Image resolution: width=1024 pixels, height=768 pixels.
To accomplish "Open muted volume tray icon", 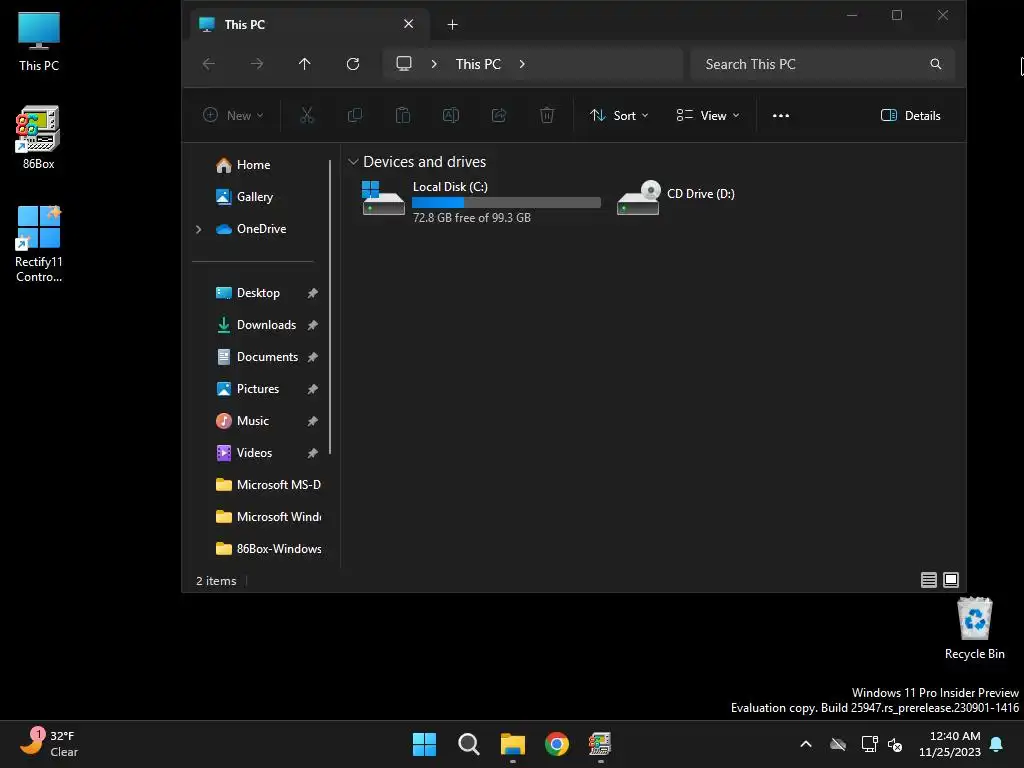I will pyautogui.click(x=895, y=744).
